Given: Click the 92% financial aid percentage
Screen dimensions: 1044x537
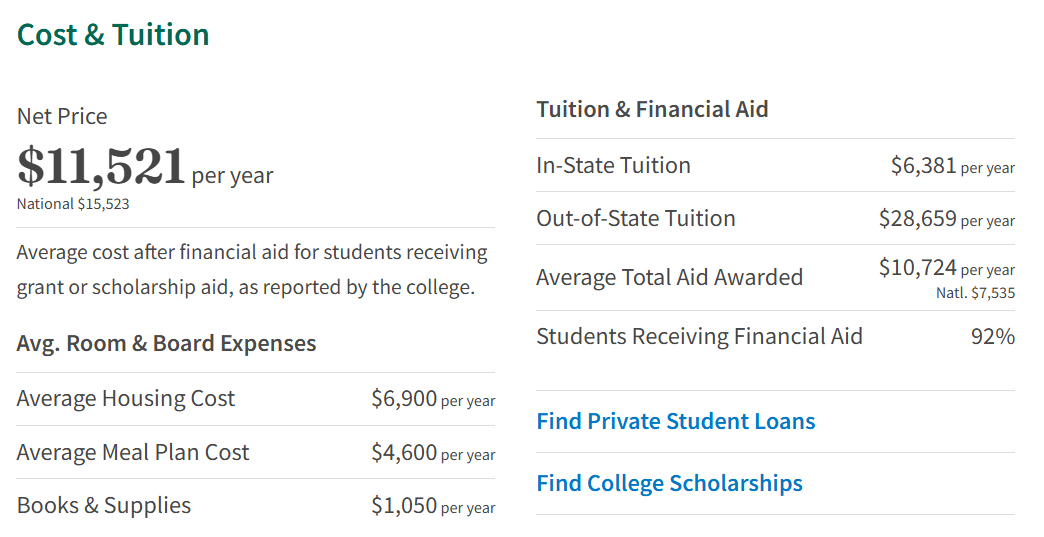Looking at the screenshot, I should click(x=992, y=337).
